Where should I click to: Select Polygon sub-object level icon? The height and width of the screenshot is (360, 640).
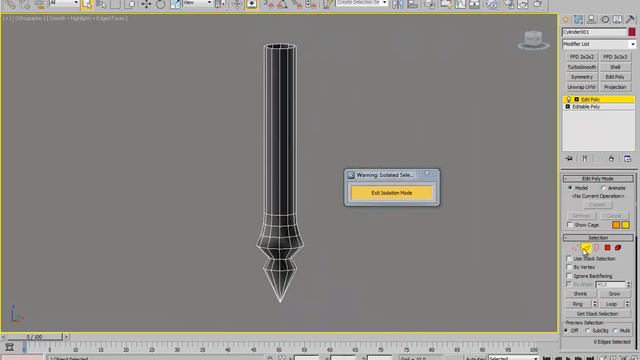607,248
